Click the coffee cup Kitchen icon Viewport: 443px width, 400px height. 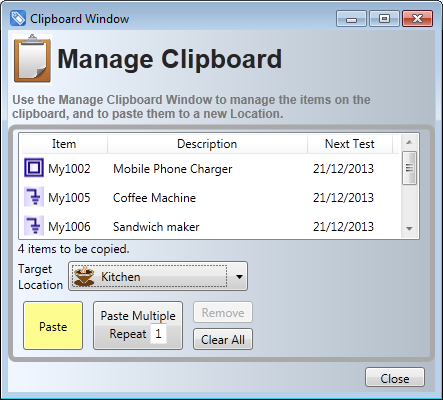tap(84, 276)
